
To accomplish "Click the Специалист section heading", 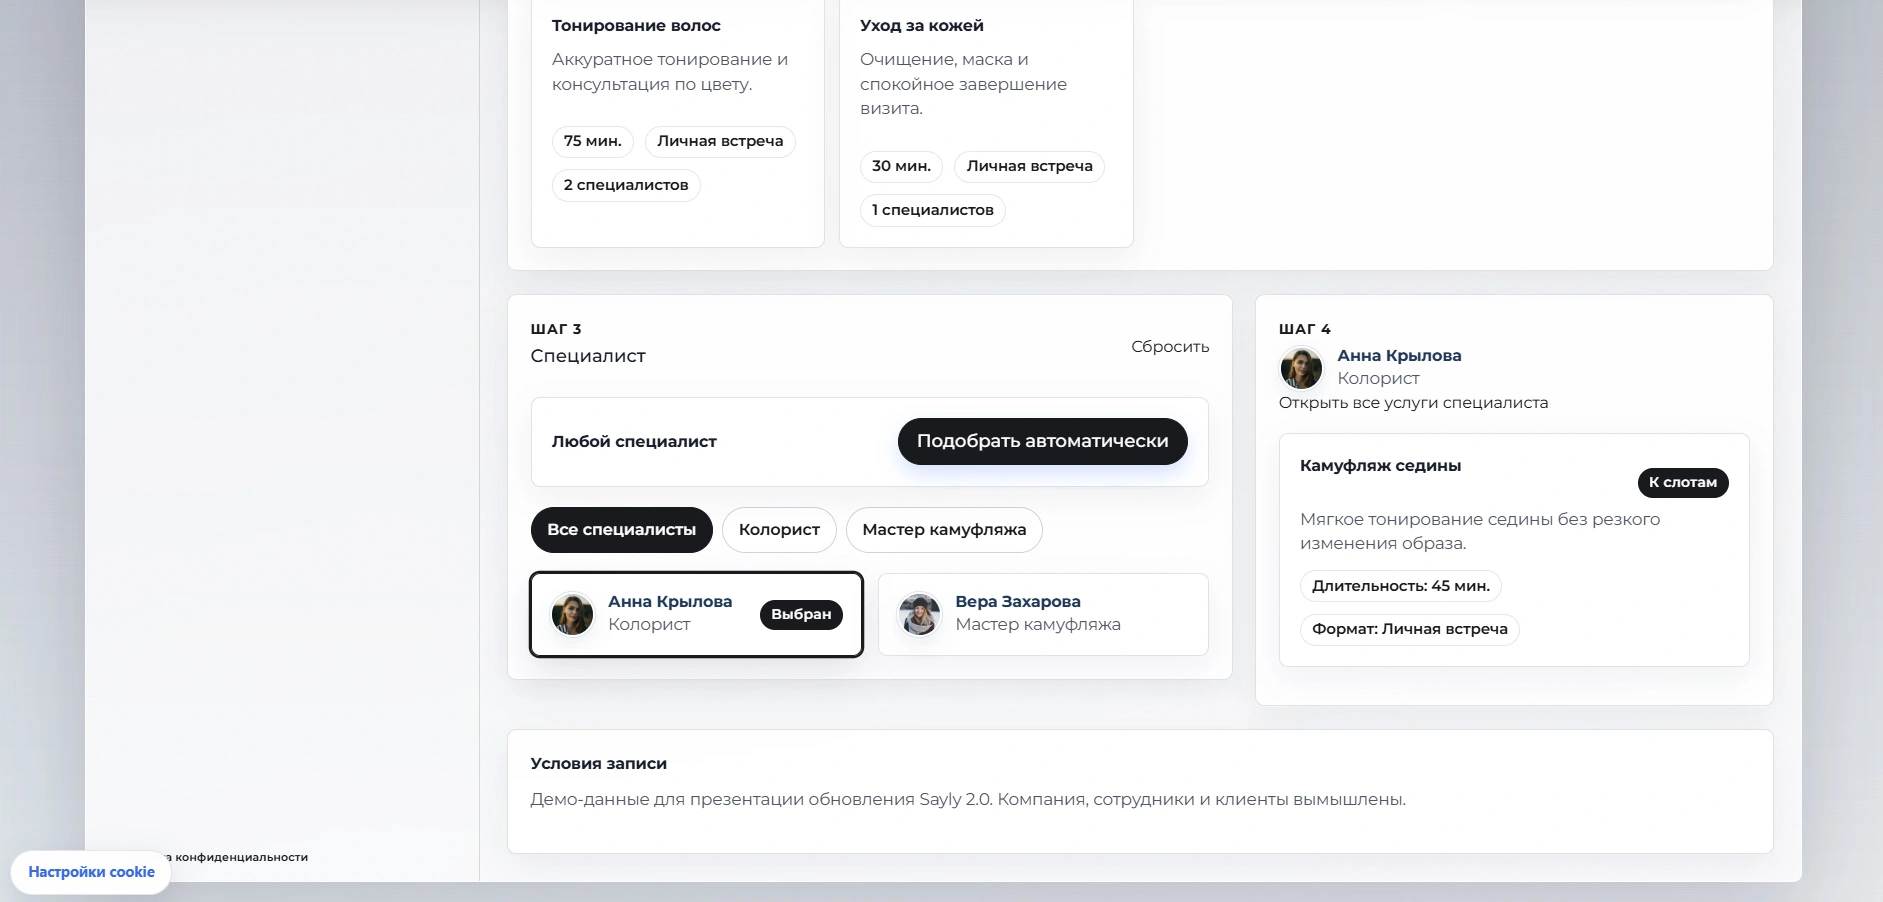I will (588, 356).
